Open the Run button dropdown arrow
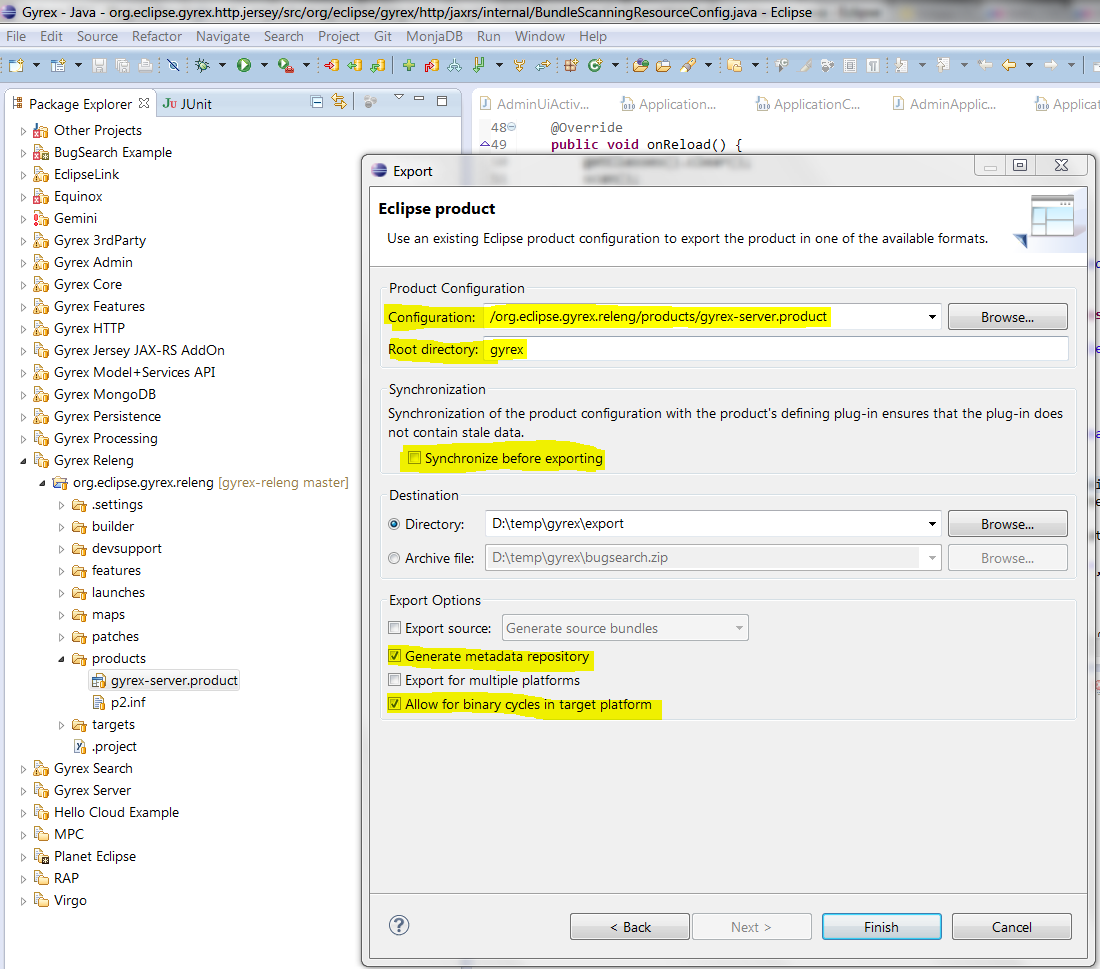Screen dimensions: 1100x969 click(264, 65)
